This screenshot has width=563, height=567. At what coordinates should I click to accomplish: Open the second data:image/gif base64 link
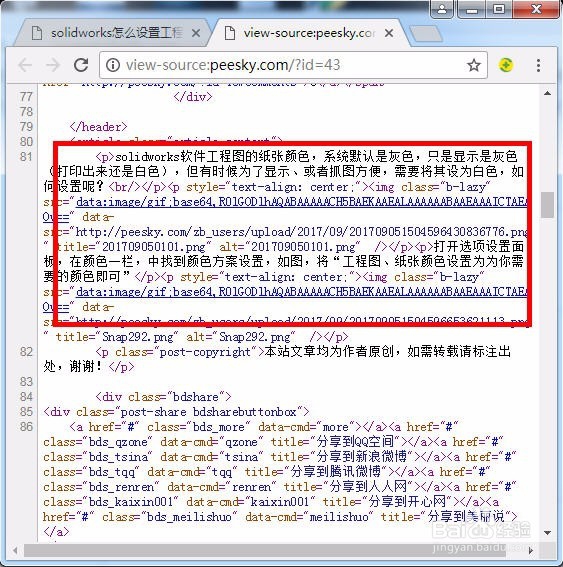click(302, 292)
